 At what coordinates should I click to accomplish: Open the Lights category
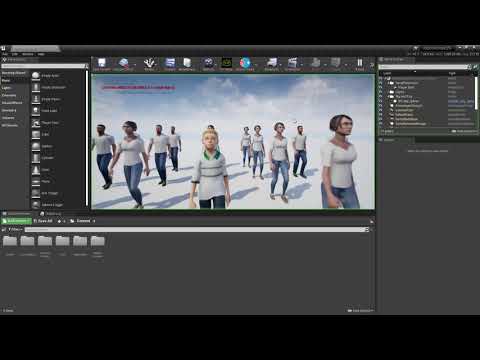(x=15, y=88)
